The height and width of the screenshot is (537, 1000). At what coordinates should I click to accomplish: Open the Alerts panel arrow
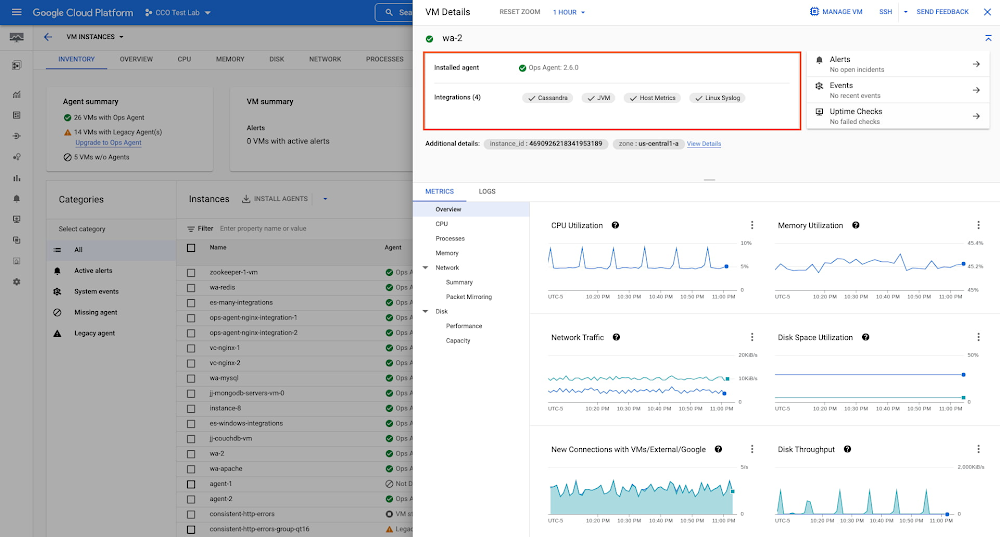click(x=975, y=64)
